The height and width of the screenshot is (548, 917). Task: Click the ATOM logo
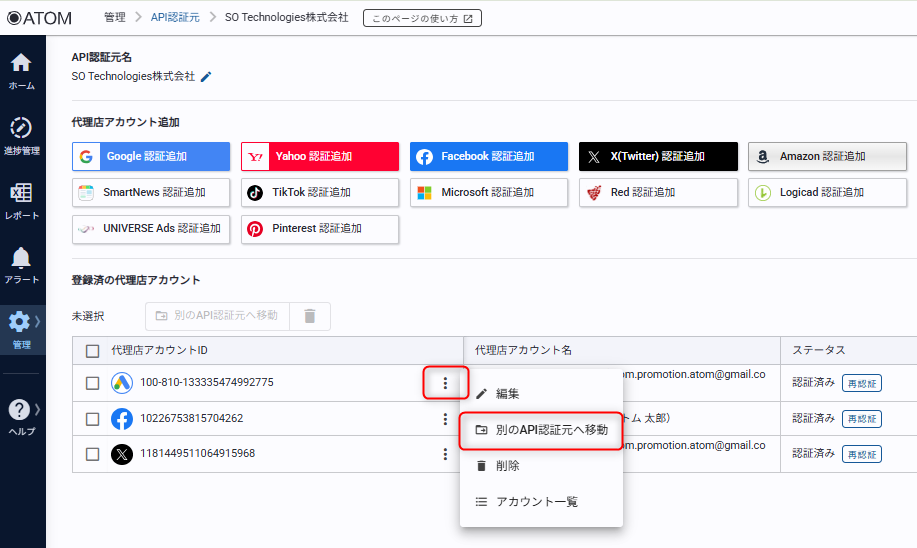(43, 17)
